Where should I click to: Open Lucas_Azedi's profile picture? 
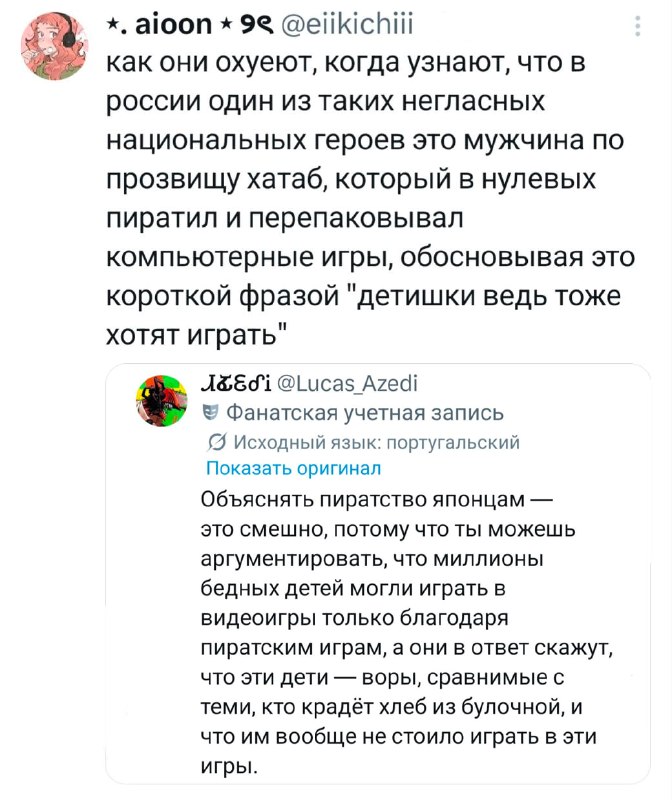click(x=160, y=397)
